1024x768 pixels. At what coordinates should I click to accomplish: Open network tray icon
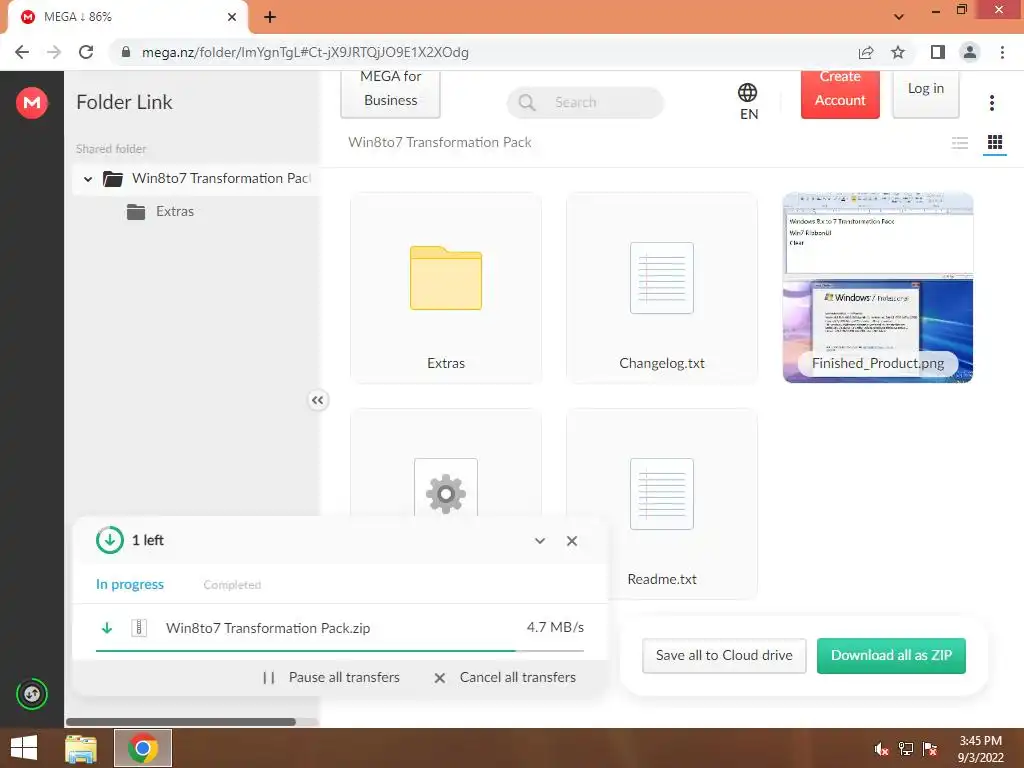[906, 749]
